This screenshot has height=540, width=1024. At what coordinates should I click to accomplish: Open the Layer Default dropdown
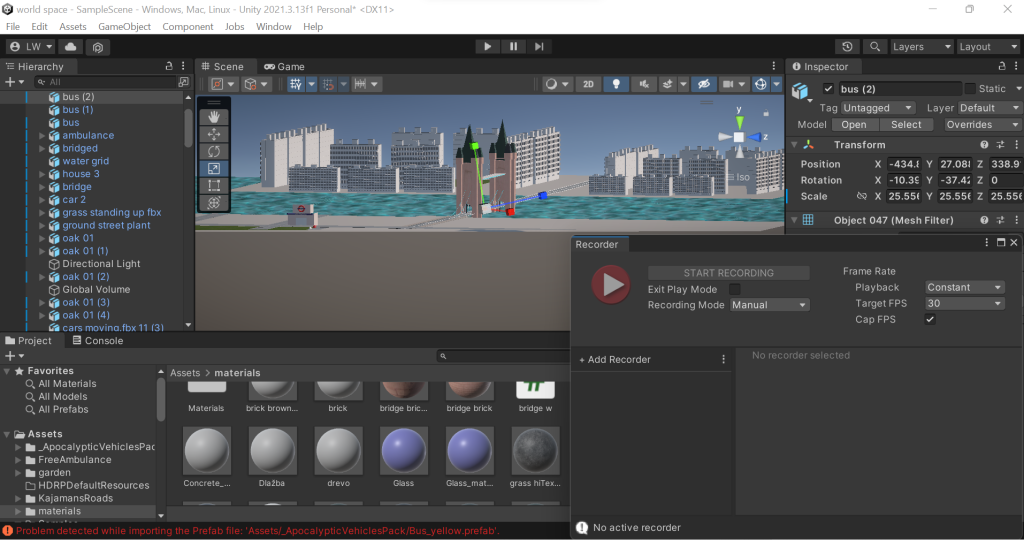click(989, 108)
